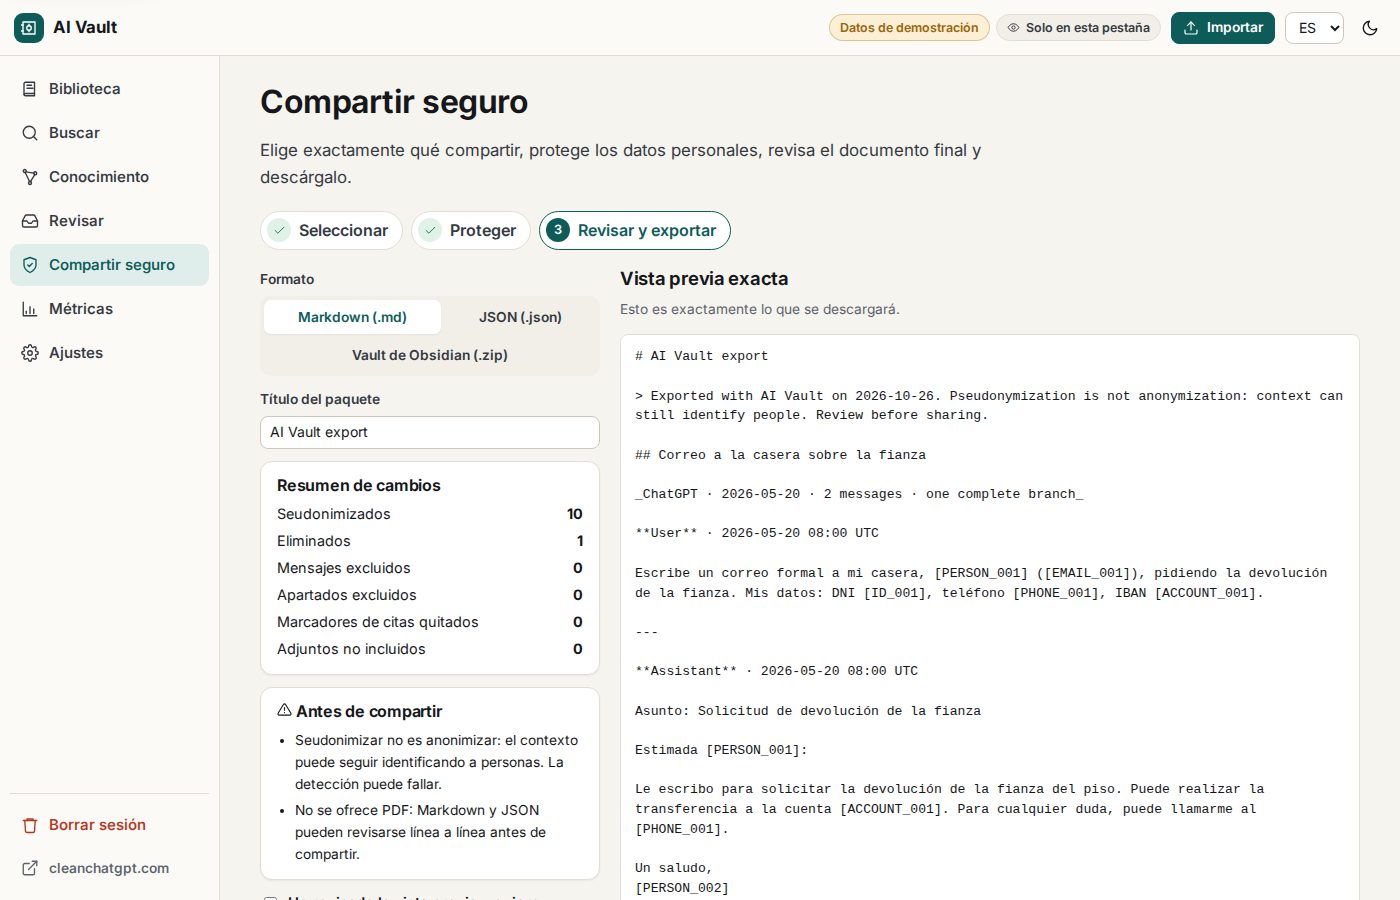
Task: Click the Apartados excluidos row
Action: (430, 595)
